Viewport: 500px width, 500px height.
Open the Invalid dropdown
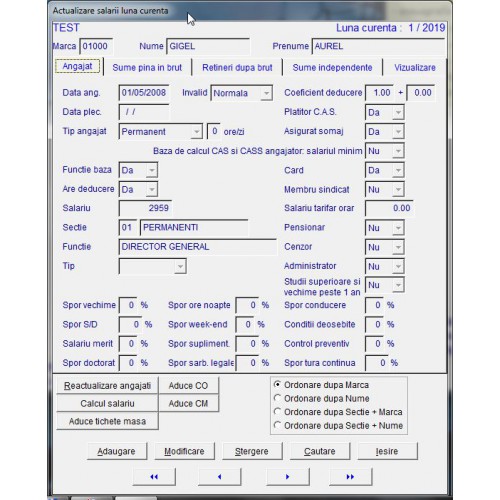point(266,93)
